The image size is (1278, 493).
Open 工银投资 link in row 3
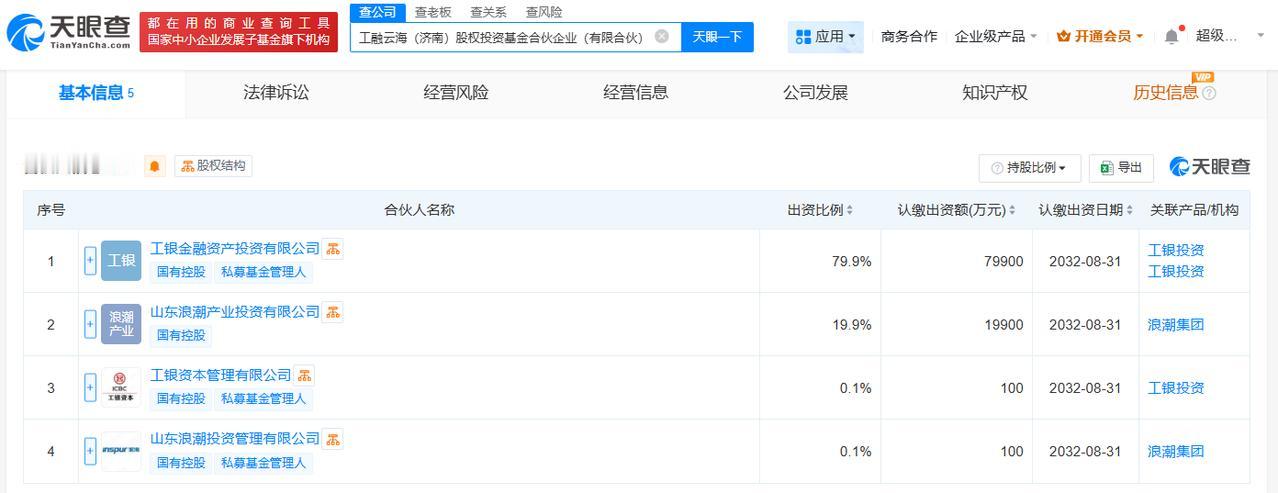(1176, 388)
